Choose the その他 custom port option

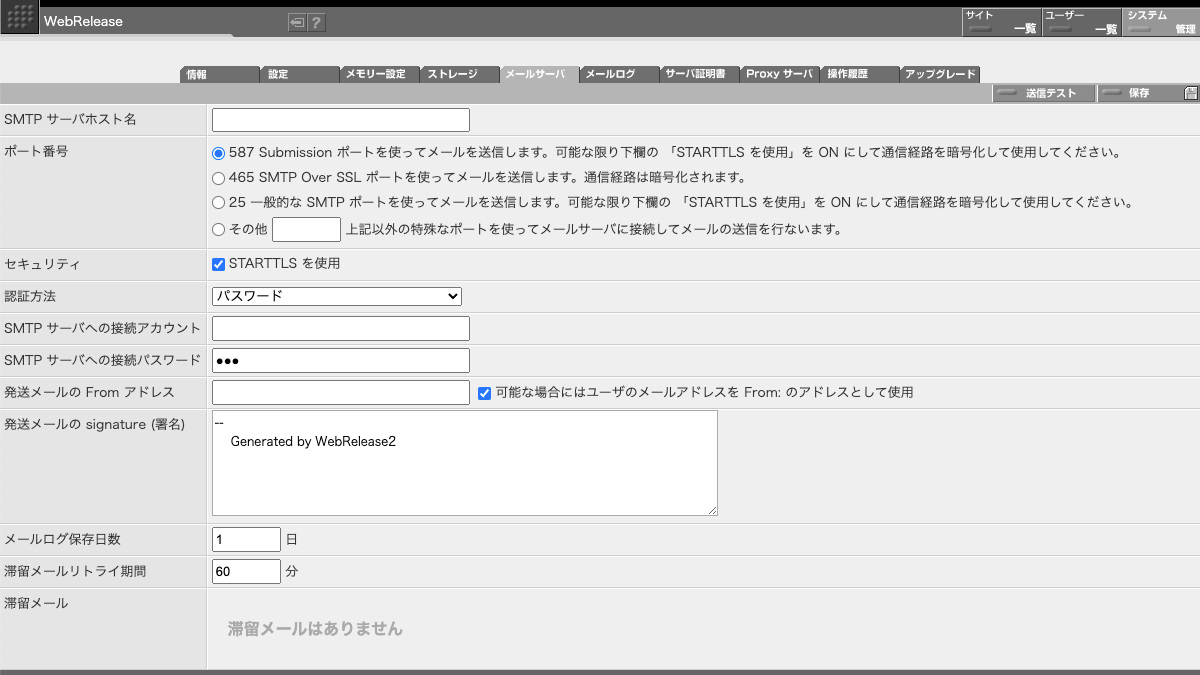(217, 229)
